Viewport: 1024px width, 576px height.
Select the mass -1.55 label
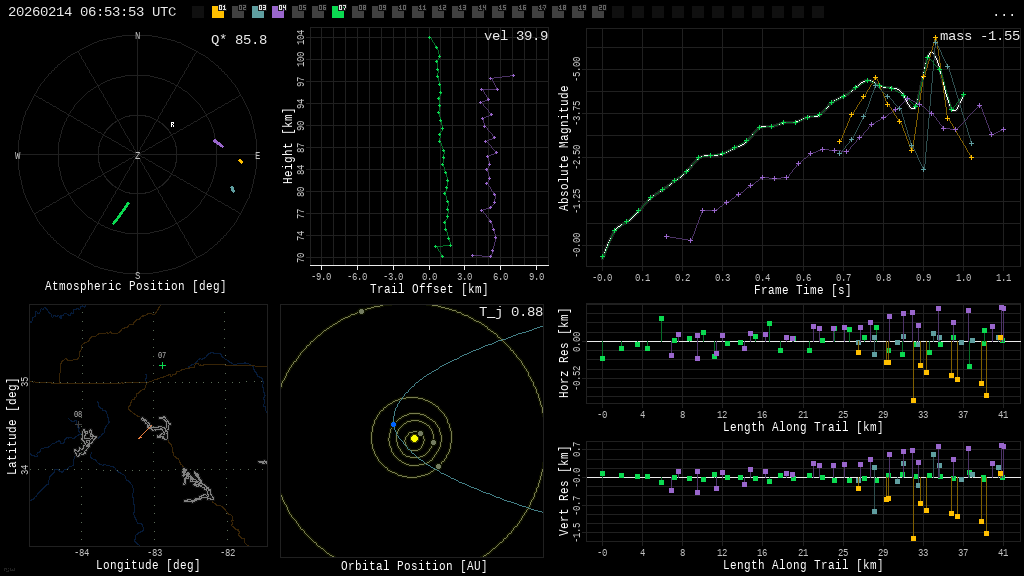tap(979, 36)
